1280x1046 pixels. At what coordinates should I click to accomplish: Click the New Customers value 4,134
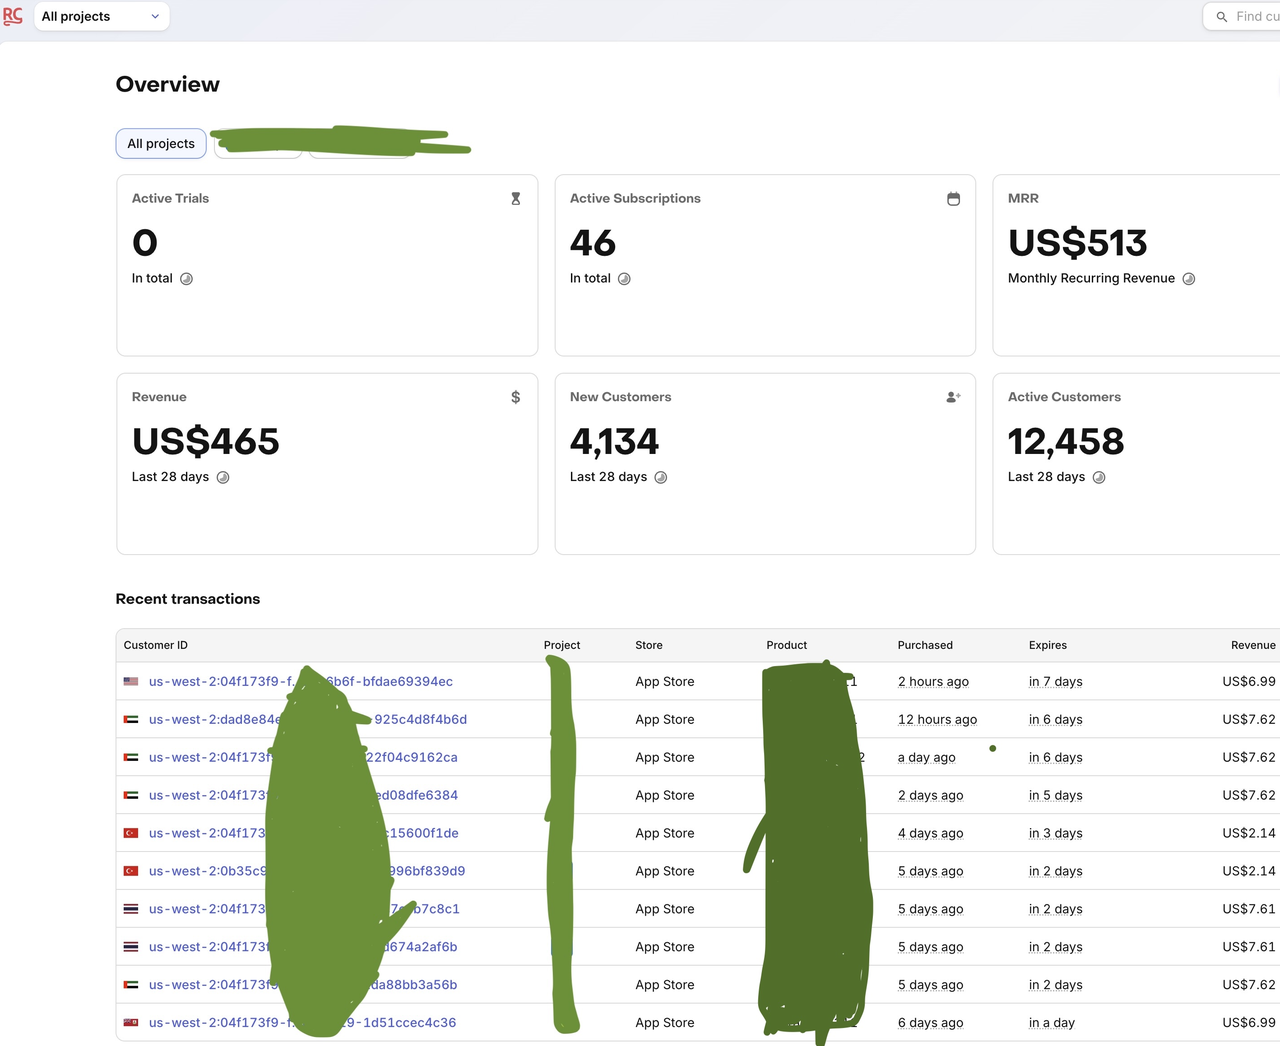(614, 441)
